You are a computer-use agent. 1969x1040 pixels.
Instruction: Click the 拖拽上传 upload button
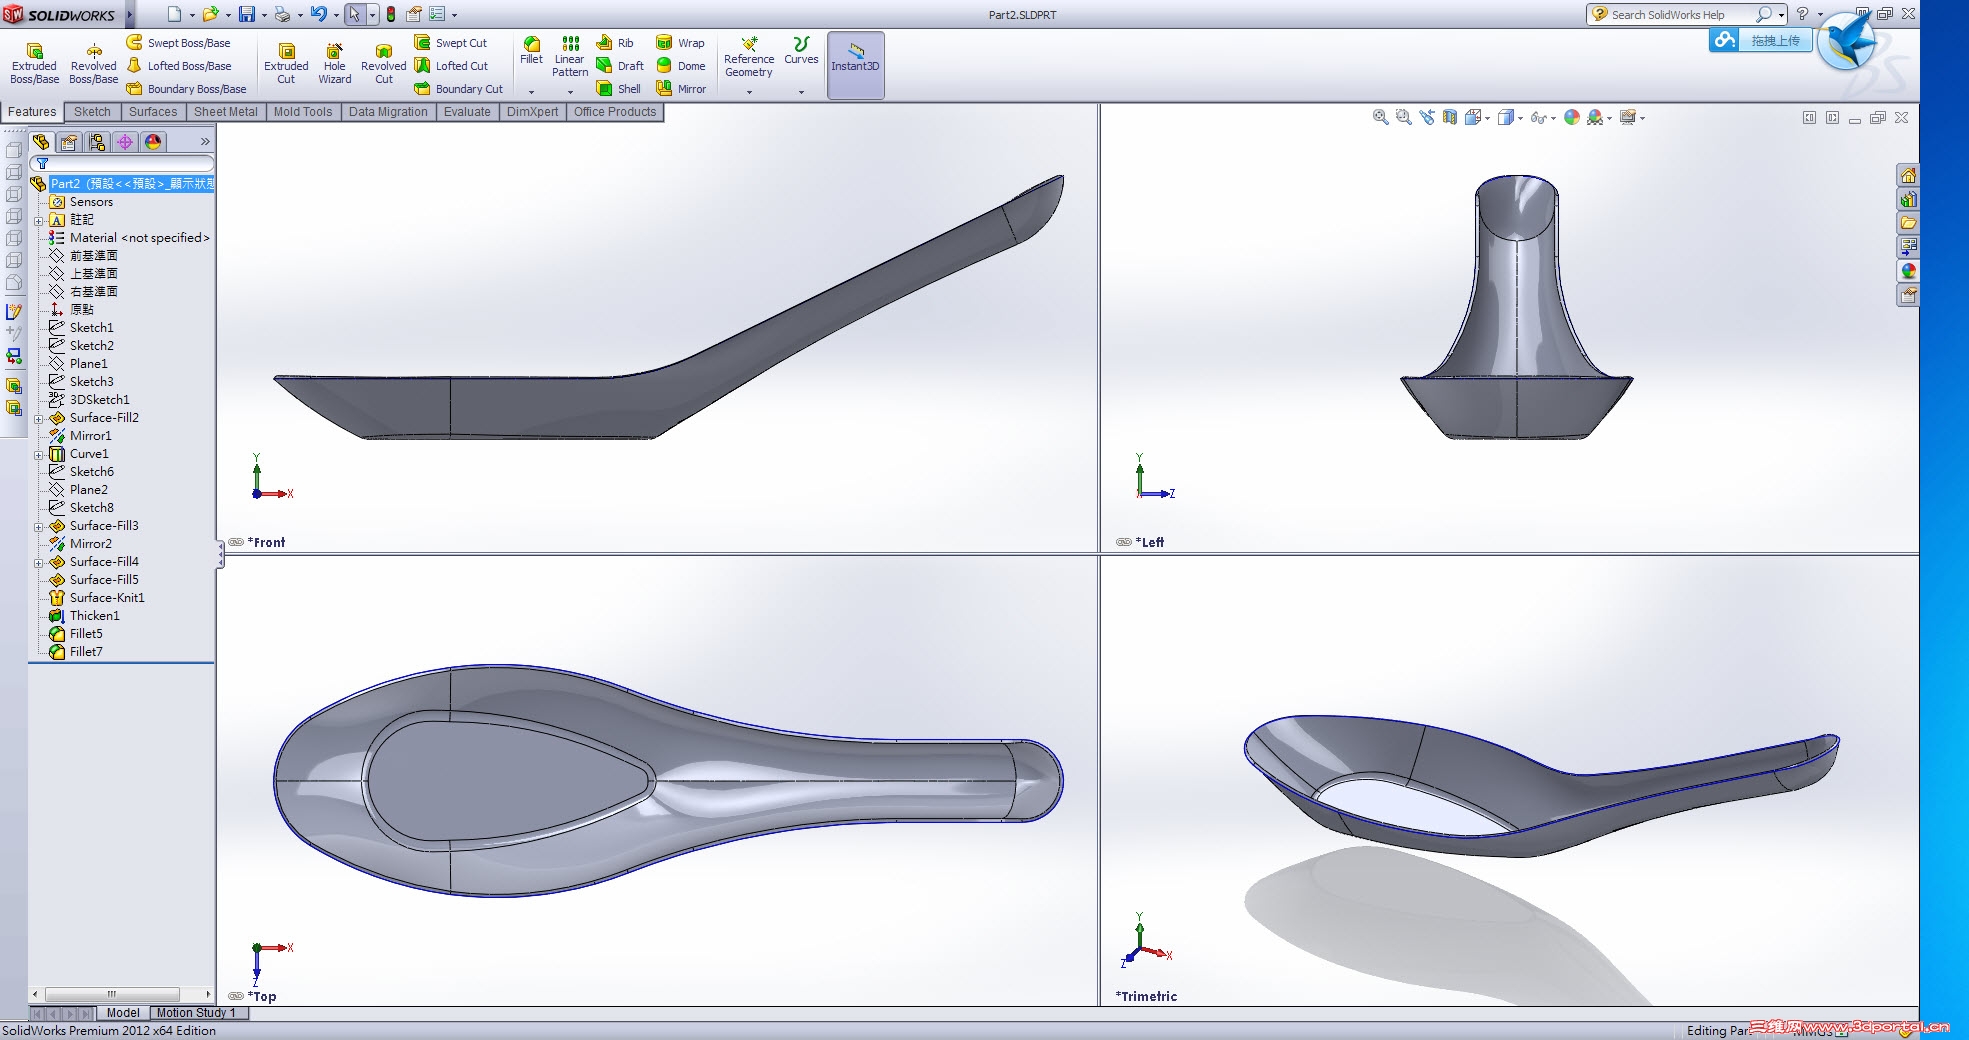pyautogui.click(x=1760, y=41)
